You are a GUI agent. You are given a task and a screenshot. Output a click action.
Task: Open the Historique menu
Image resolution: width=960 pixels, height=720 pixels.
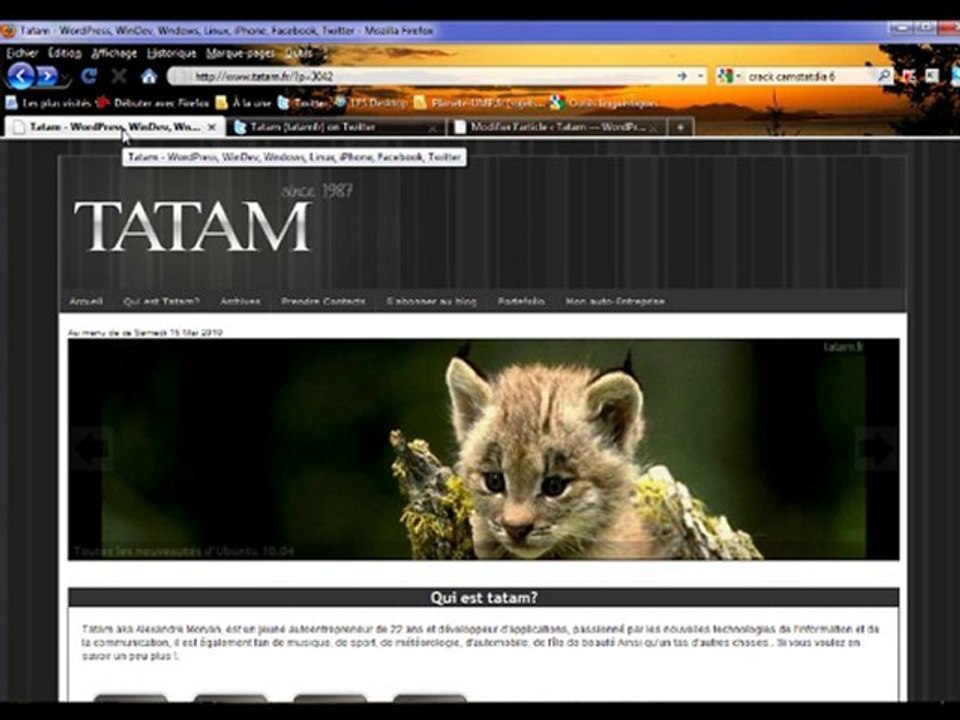[x=171, y=53]
